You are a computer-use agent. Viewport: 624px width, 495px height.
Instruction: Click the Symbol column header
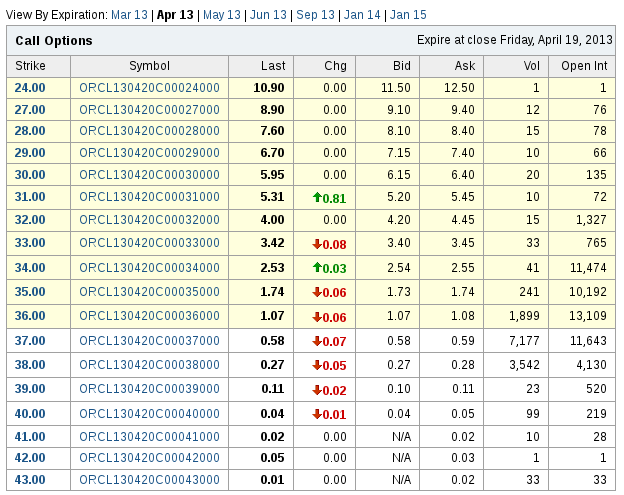[x=149, y=66]
